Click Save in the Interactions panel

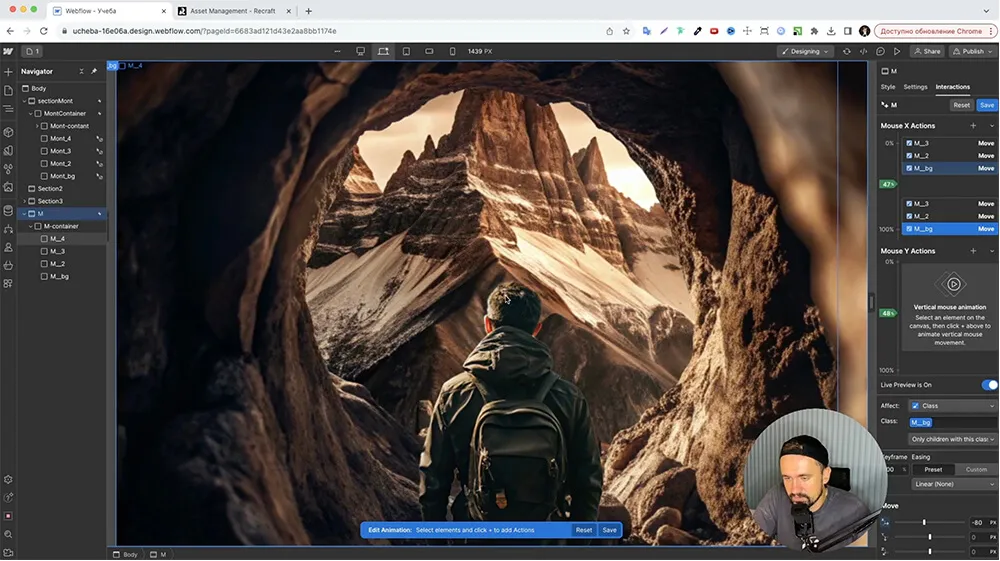click(986, 105)
